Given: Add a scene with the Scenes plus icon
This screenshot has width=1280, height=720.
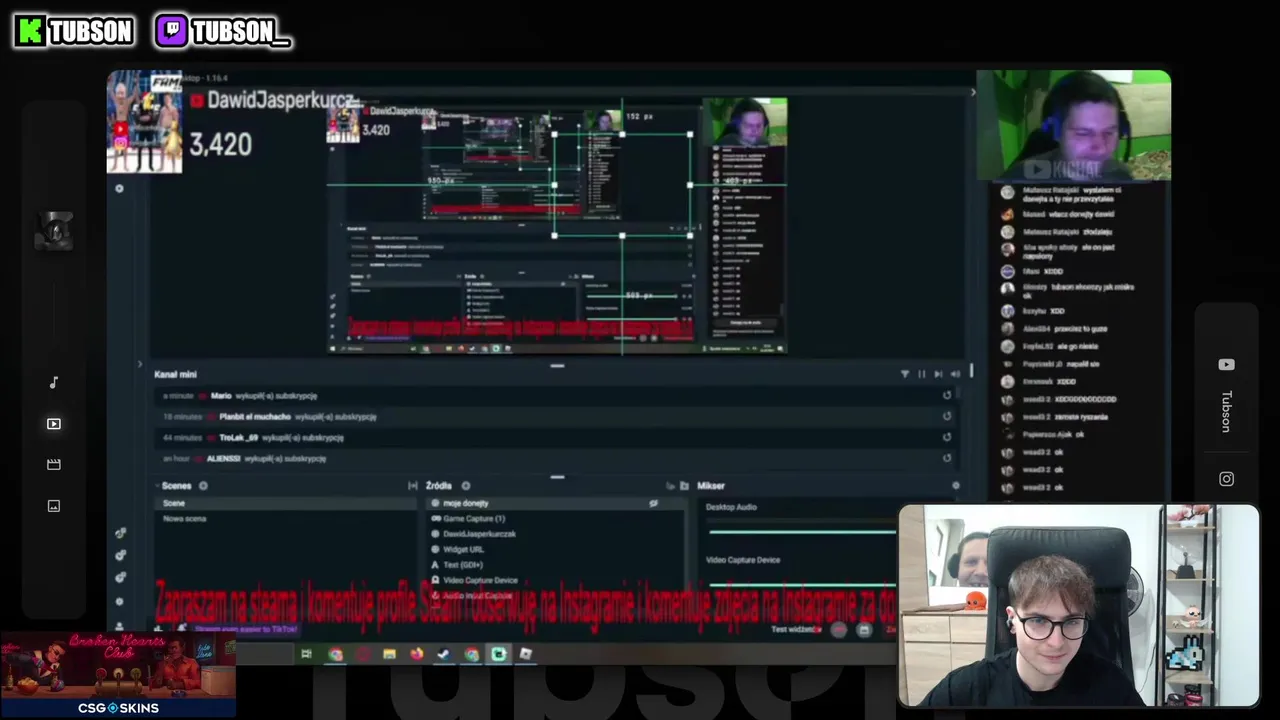Looking at the screenshot, I should (203, 486).
